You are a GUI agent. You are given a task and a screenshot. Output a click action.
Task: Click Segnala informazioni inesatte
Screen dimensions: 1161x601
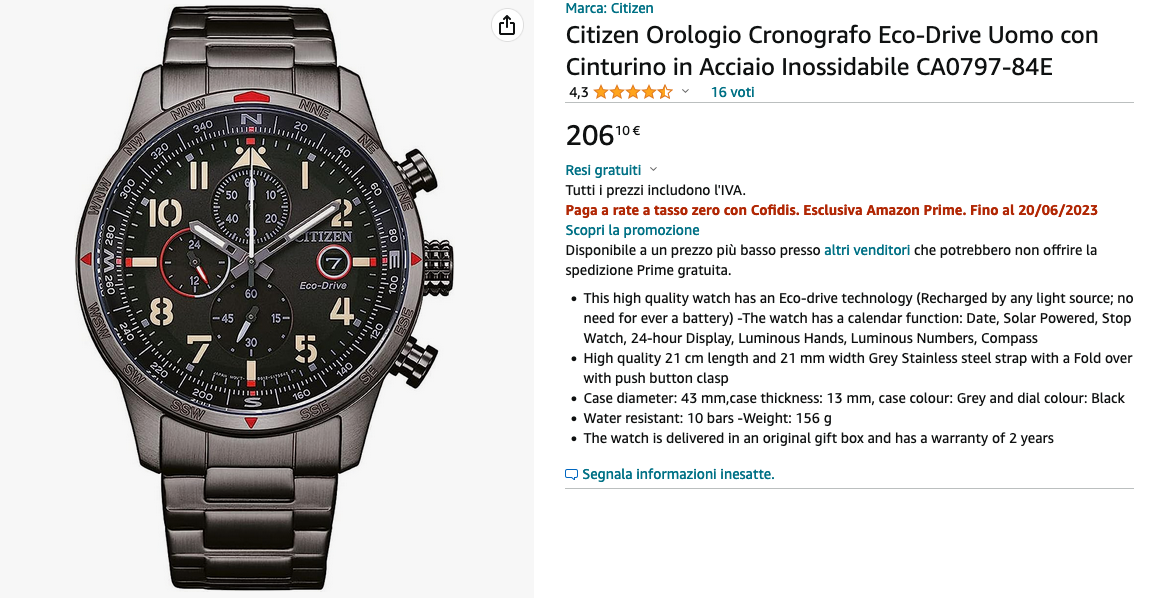[678, 474]
